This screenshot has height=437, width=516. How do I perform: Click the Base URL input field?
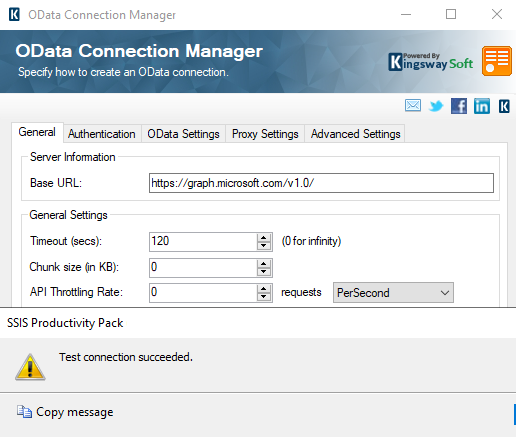[x=321, y=183]
